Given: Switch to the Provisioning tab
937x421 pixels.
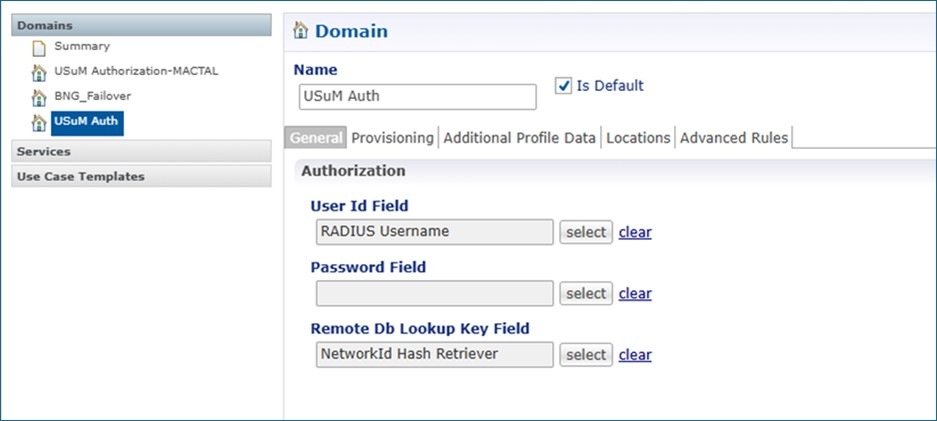Looking at the screenshot, I should point(392,138).
